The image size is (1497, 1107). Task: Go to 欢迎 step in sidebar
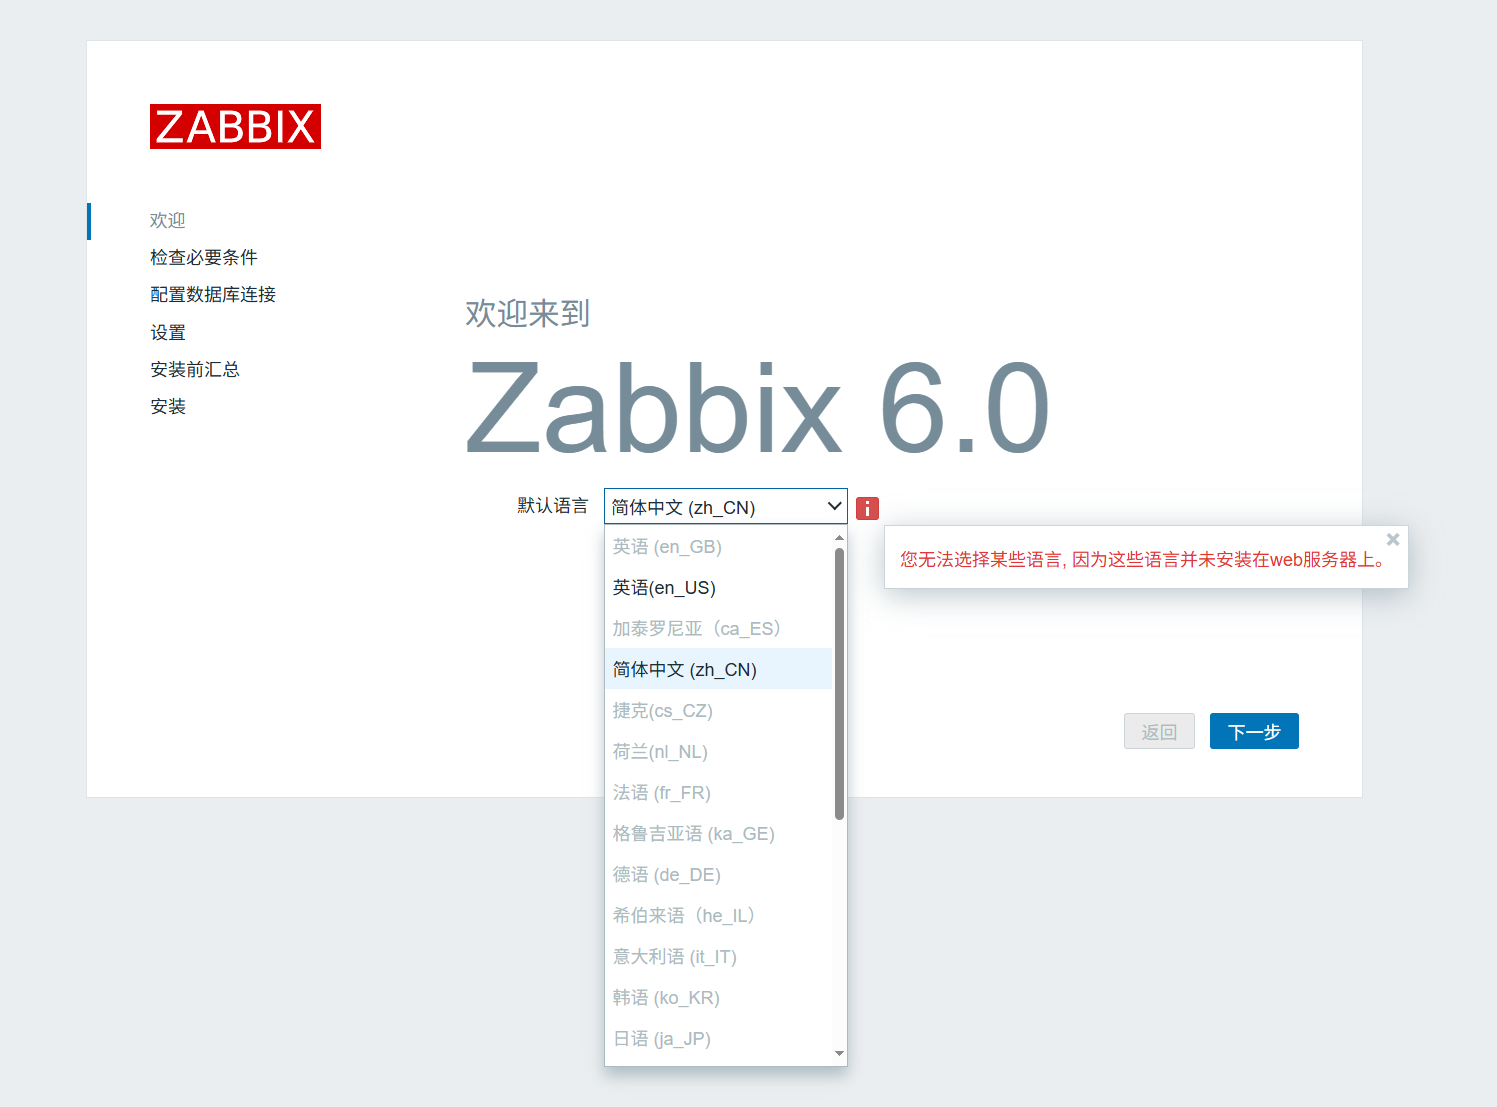click(x=168, y=220)
